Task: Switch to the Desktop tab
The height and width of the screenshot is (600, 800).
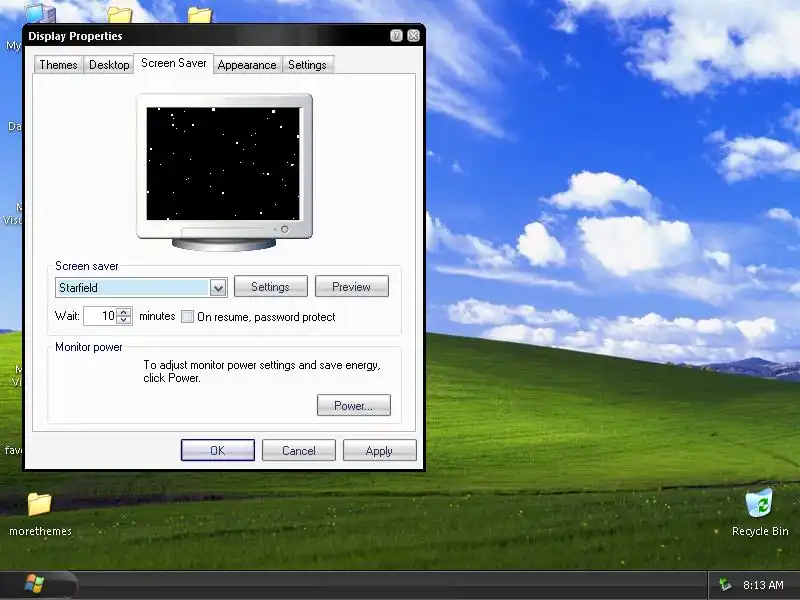Action: [x=109, y=65]
